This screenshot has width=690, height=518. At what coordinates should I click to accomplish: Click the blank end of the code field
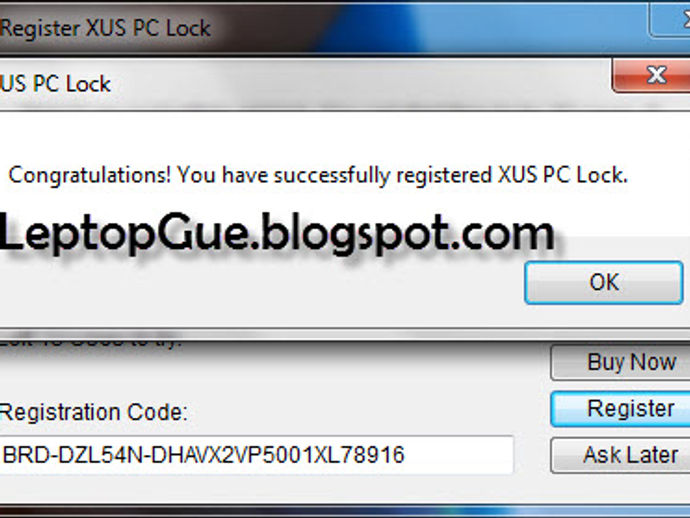pyautogui.click(x=458, y=455)
